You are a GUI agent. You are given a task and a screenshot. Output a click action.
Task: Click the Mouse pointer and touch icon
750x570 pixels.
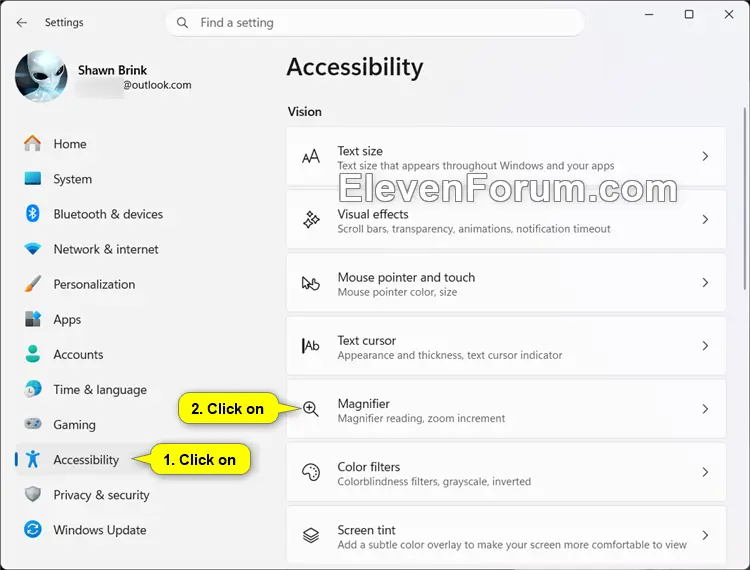pos(311,283)
